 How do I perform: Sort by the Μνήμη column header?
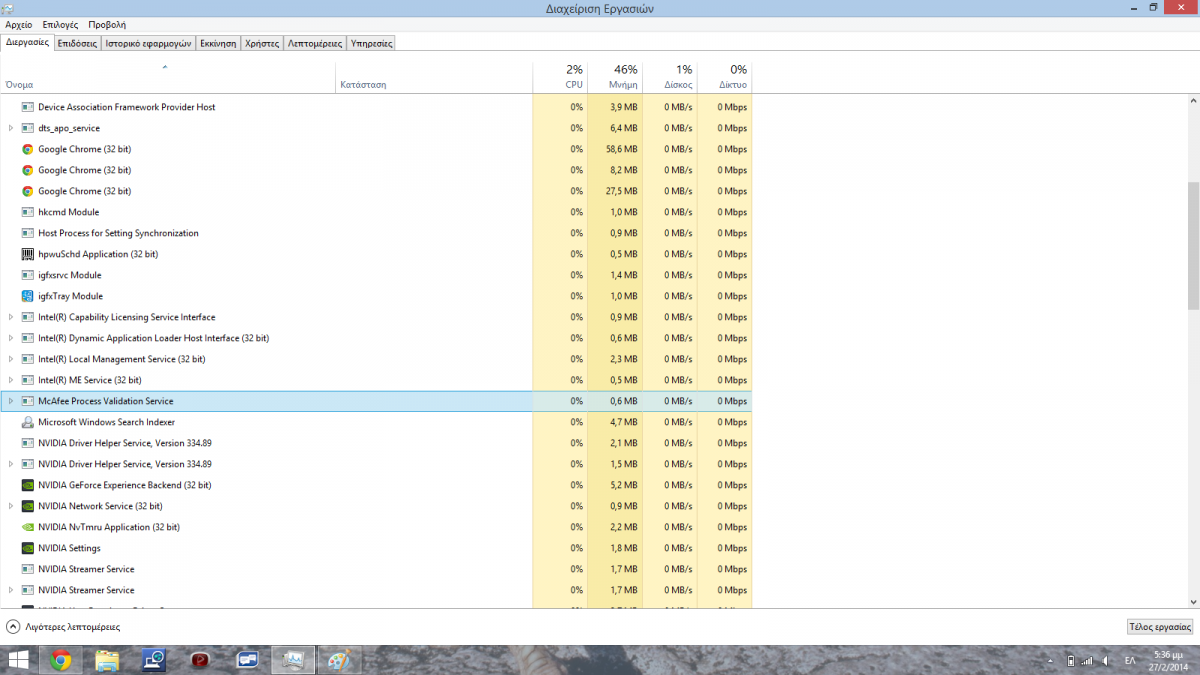tap(614, 77)
